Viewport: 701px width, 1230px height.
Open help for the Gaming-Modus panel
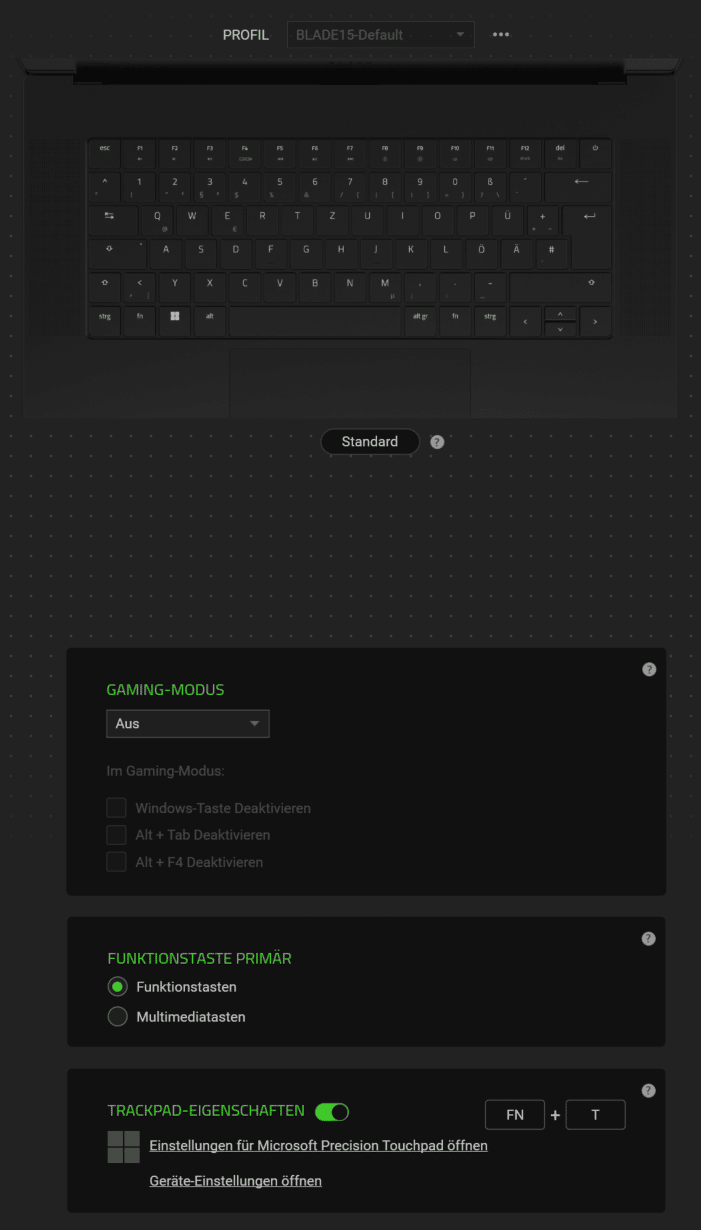[x=649, y=669]
